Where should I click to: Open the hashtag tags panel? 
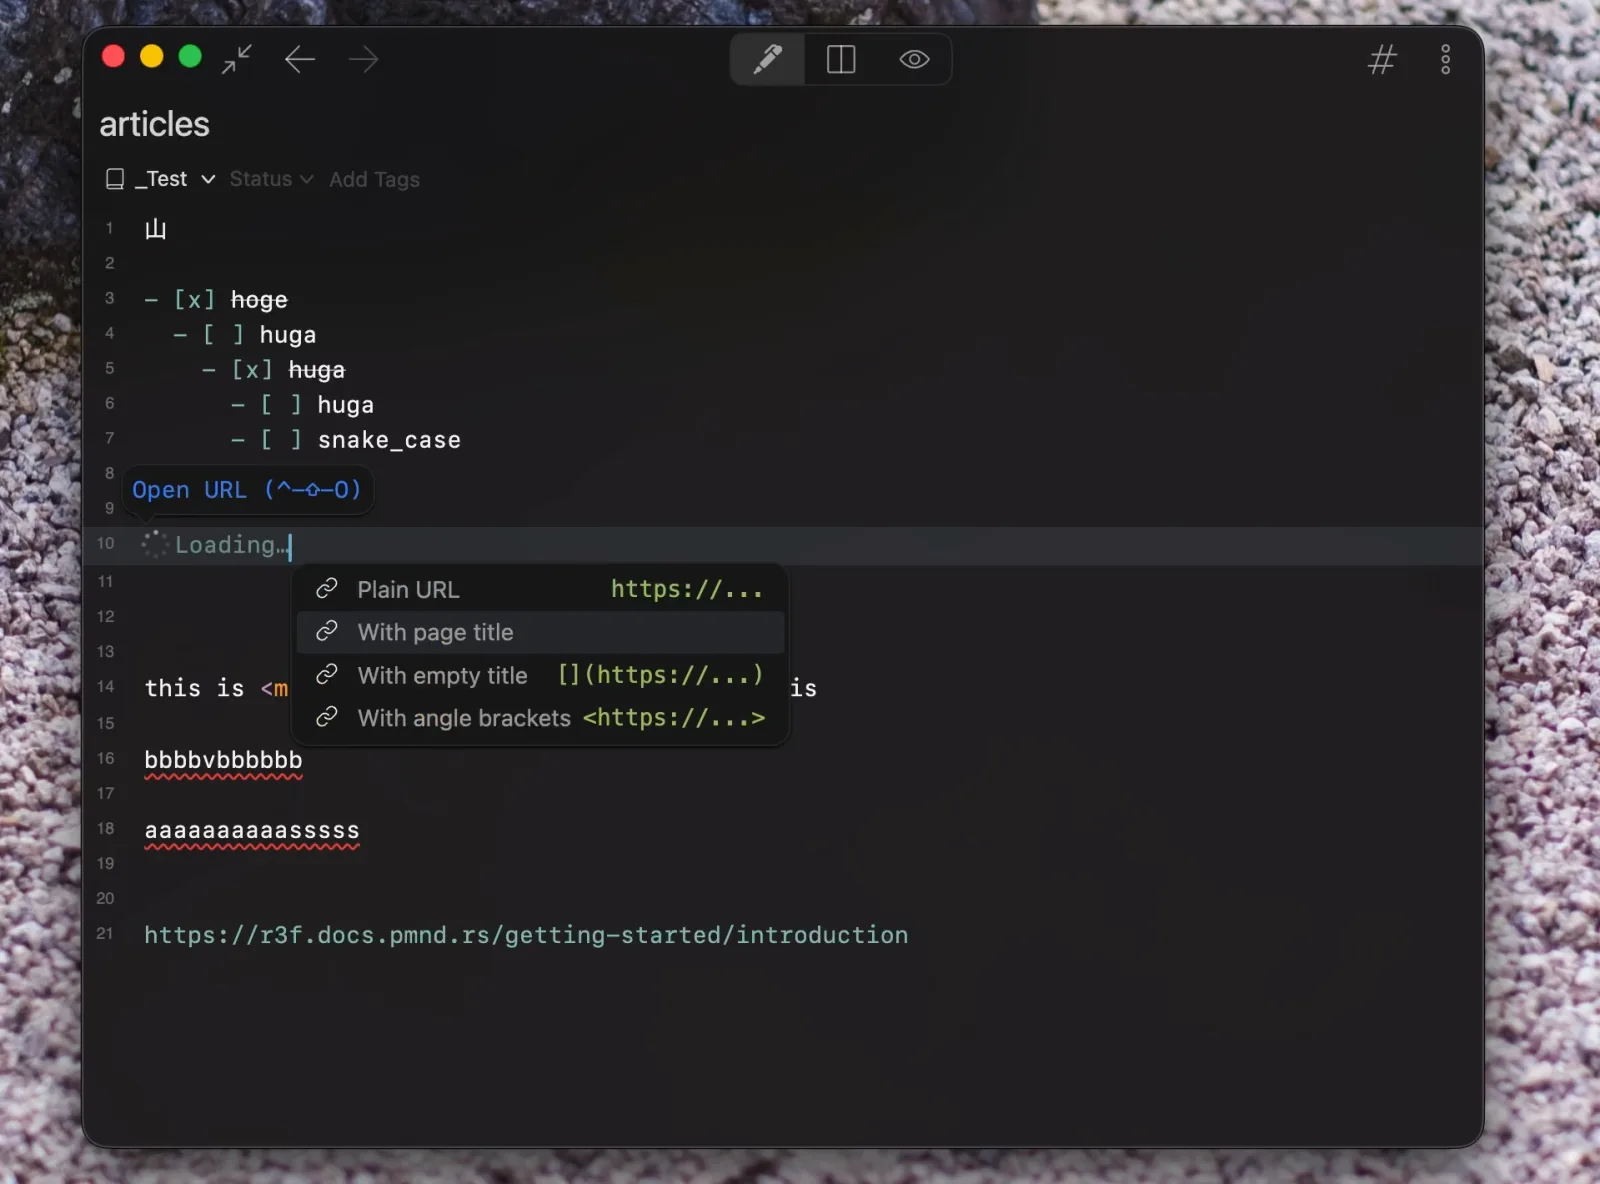(x=1381, y=60)
